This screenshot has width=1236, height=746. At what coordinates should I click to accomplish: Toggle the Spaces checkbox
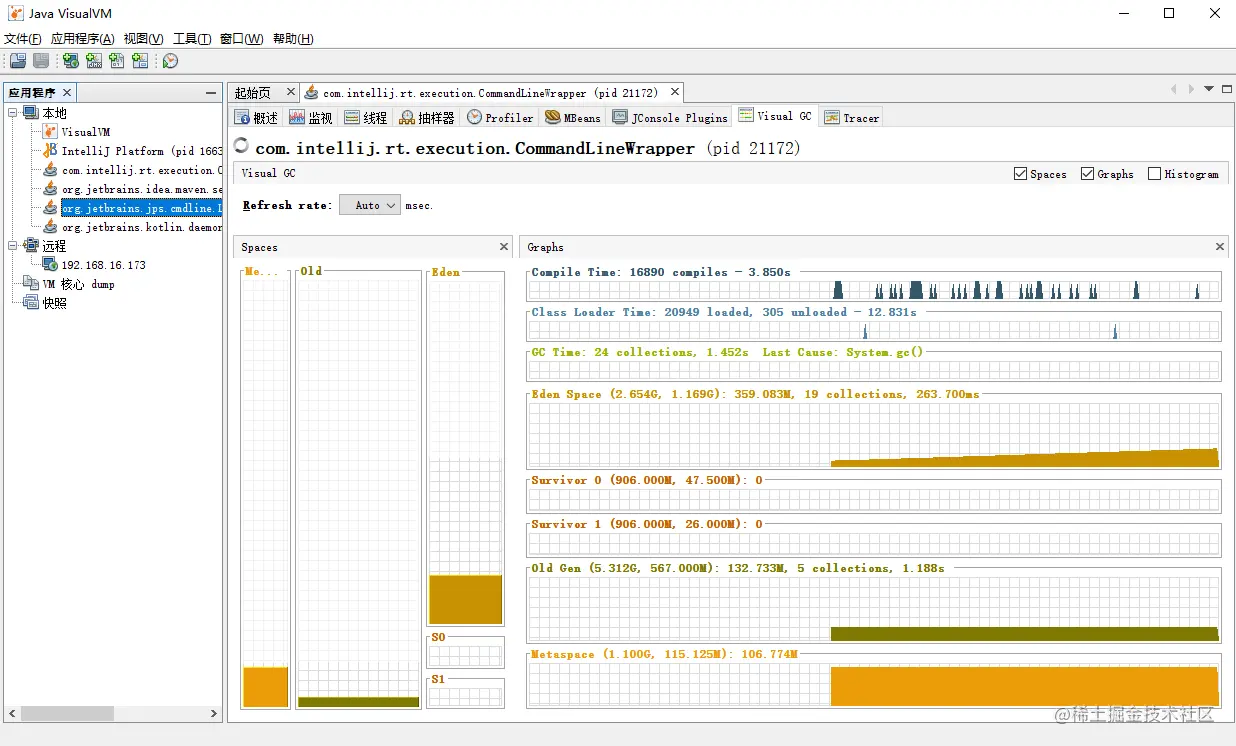[x=1020, y=174]
